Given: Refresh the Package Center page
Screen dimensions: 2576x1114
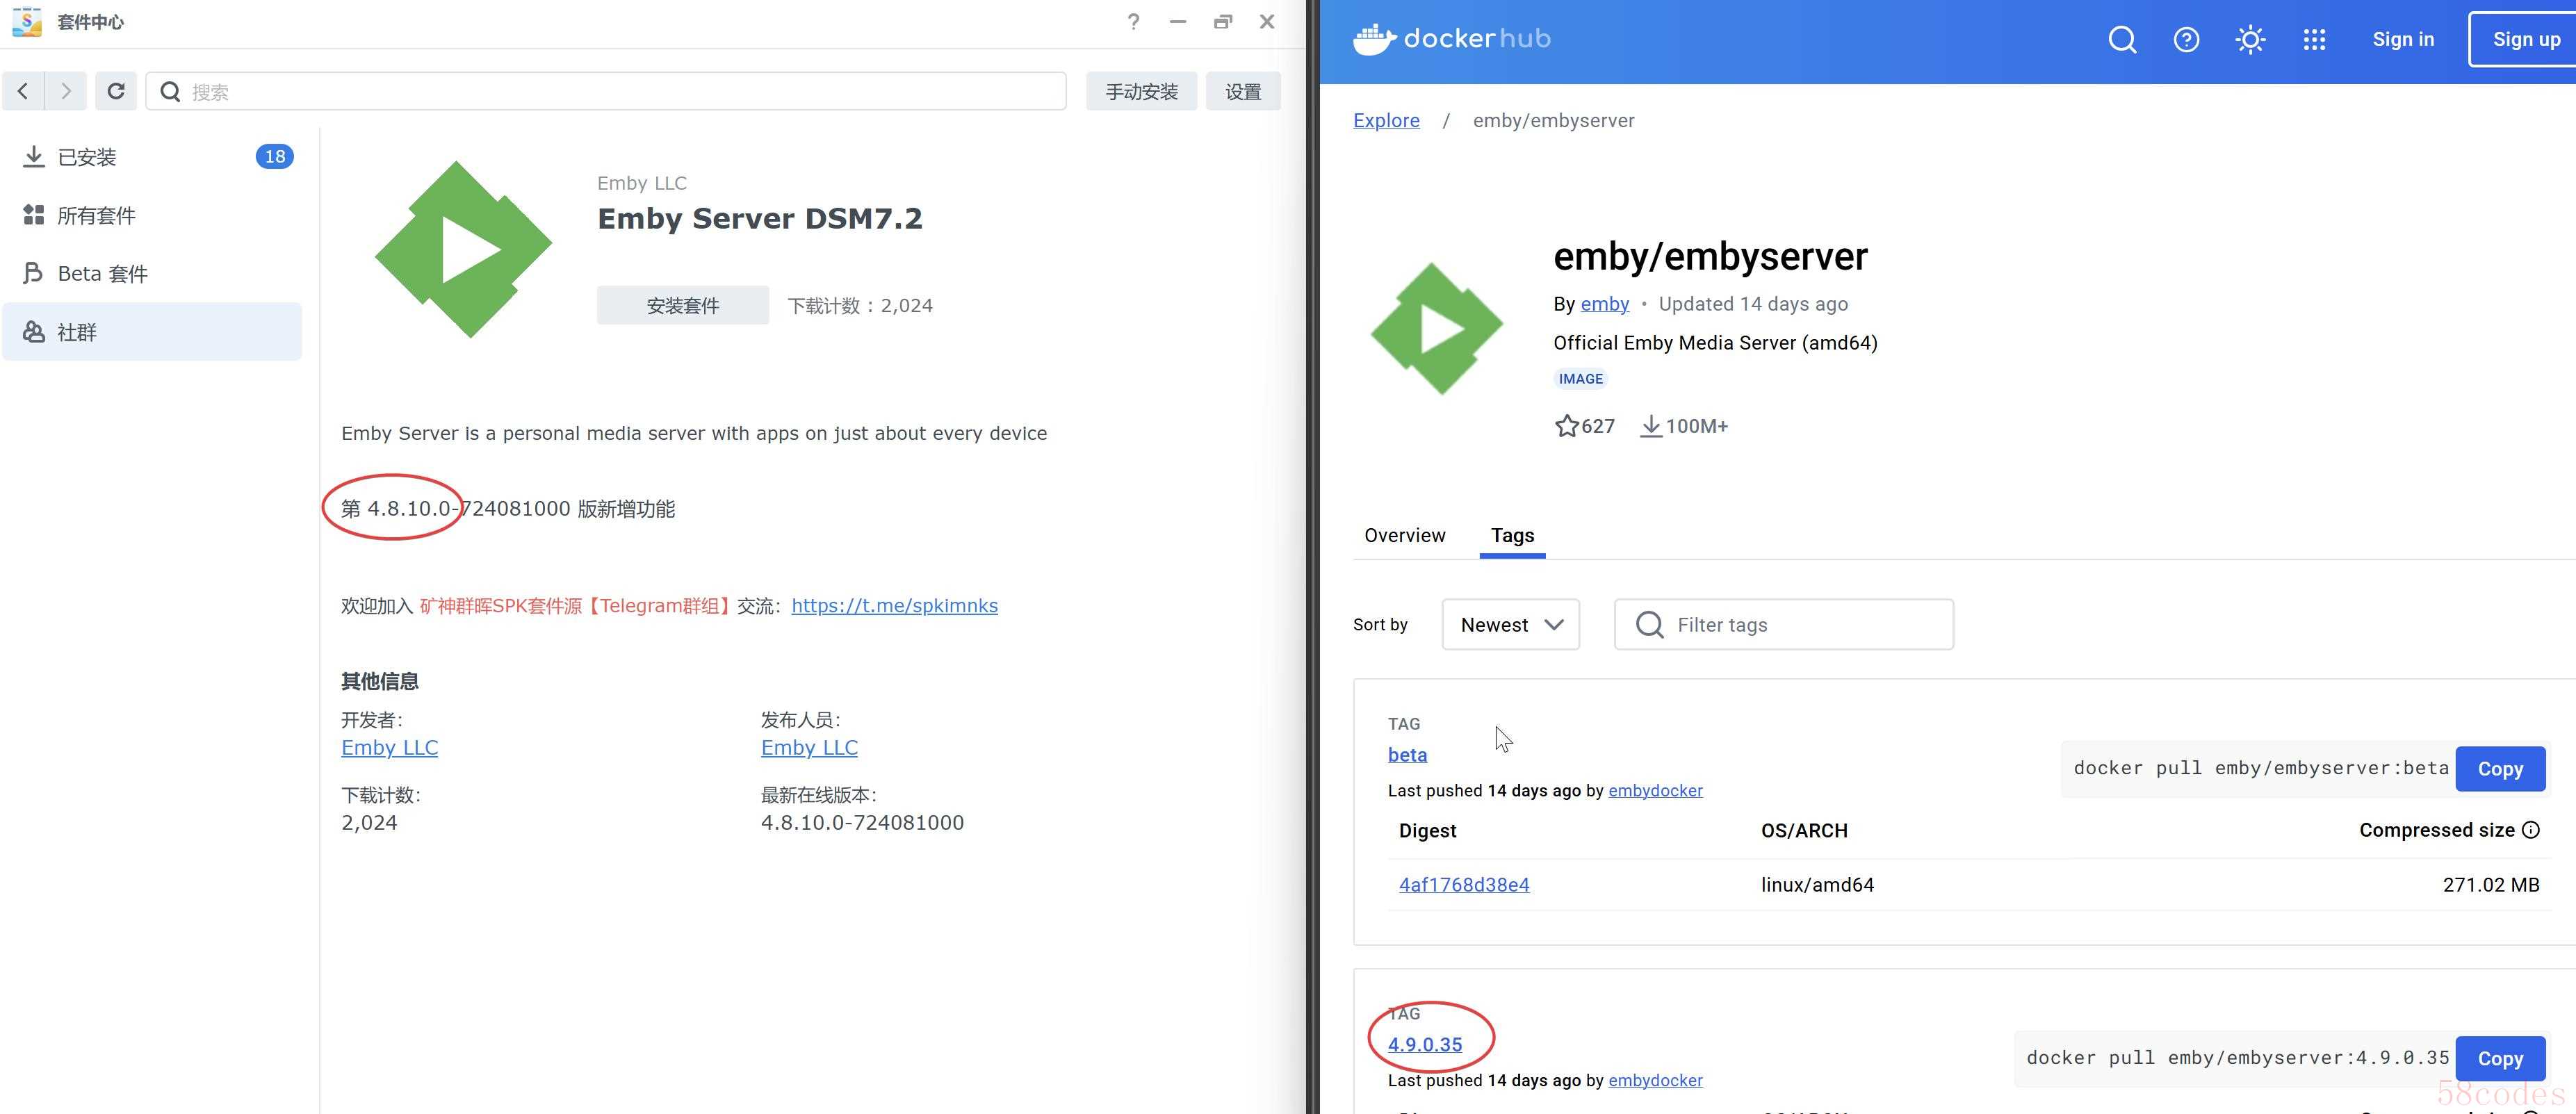Looking at the screenshot, I should pos(116,91).
